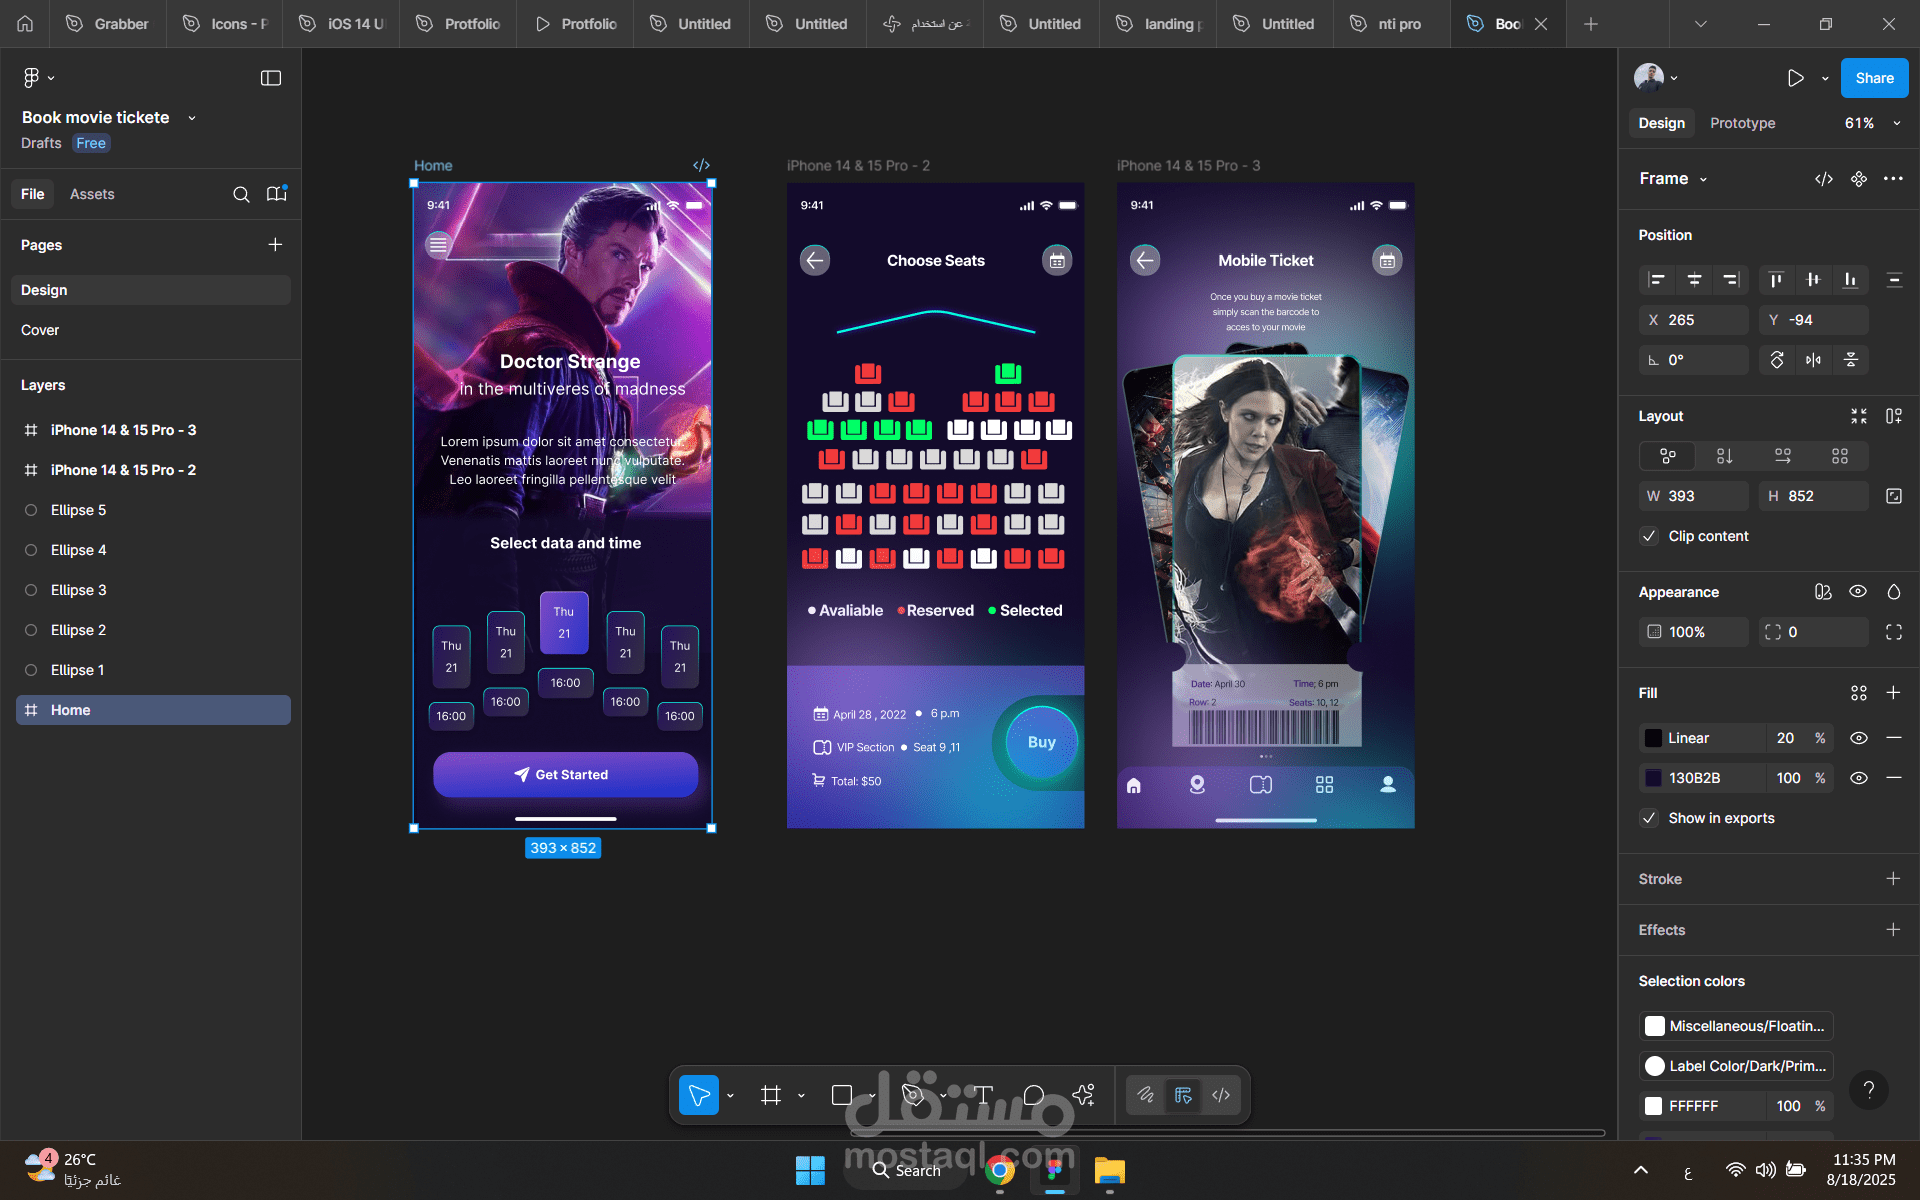1920x1200 pixels.
Task: Click the 130B2B fill color swatch
Action: pos(1654,778)
